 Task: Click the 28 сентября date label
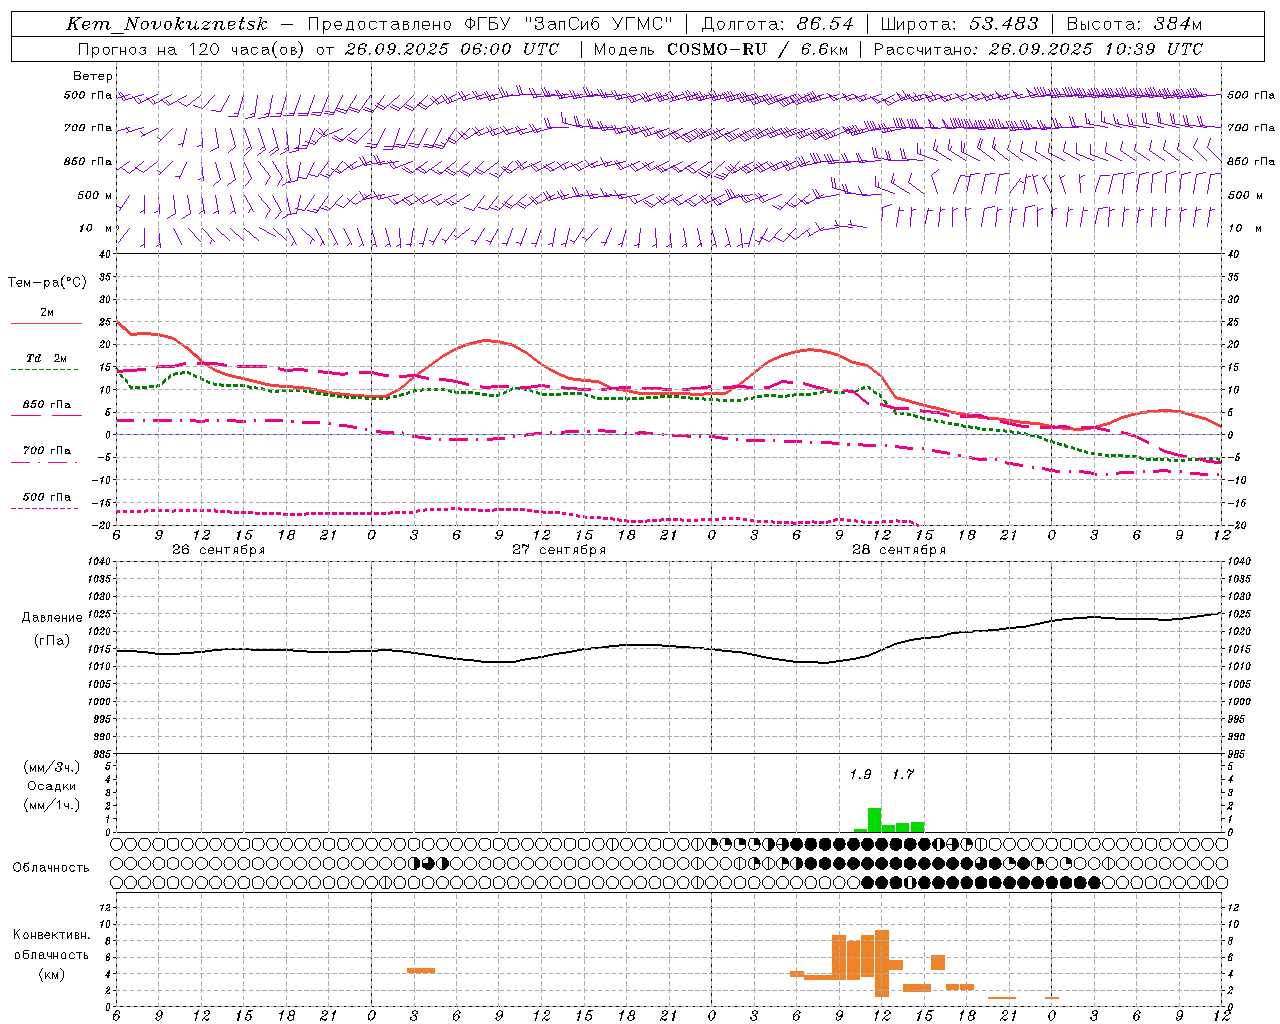(898, 550)
